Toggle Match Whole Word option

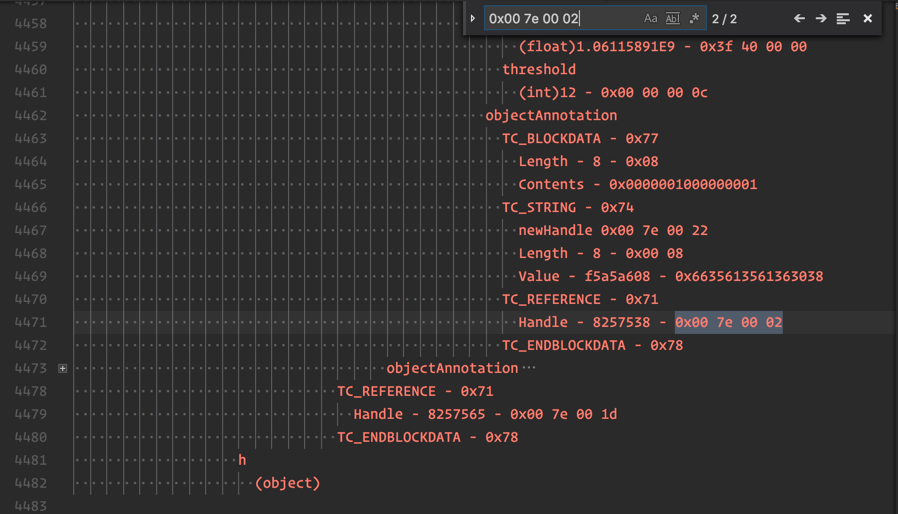pos(672,18)
